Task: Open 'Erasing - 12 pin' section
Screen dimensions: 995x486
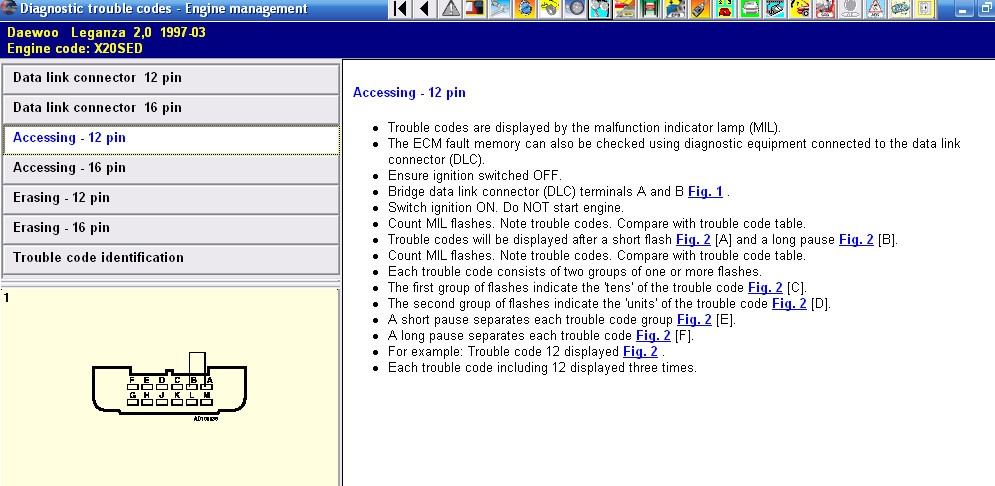Action: (x=171, y=198)
